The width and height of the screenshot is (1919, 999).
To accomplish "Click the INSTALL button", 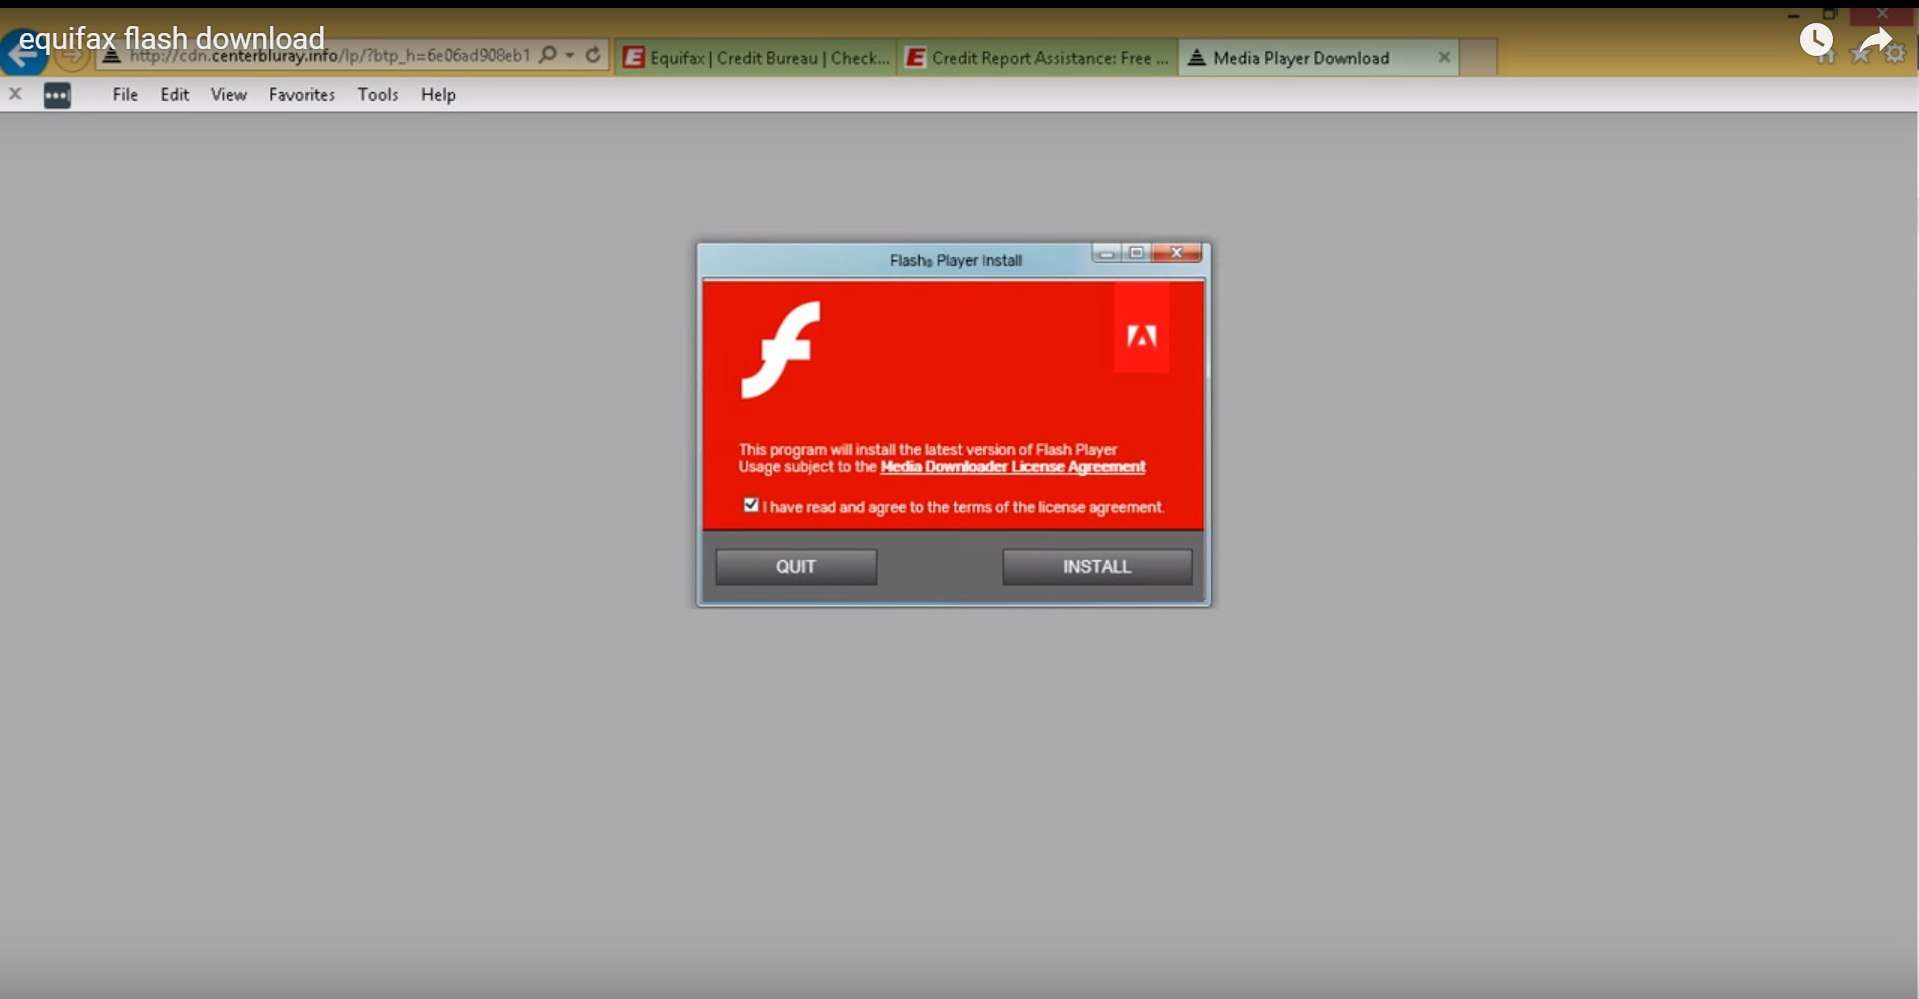I will pos(1097,566).
